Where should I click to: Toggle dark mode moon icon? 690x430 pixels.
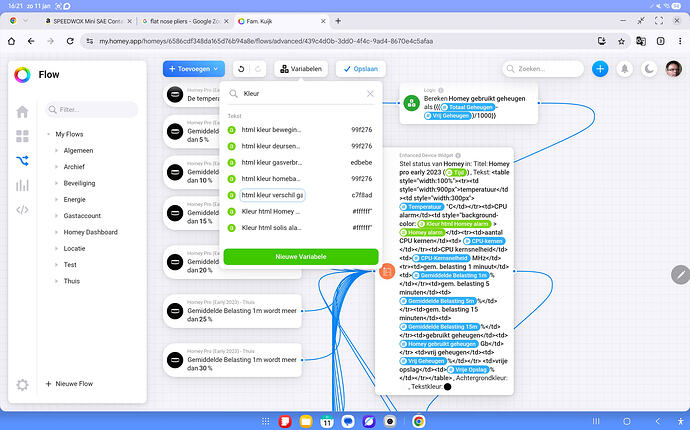point(649,69)
